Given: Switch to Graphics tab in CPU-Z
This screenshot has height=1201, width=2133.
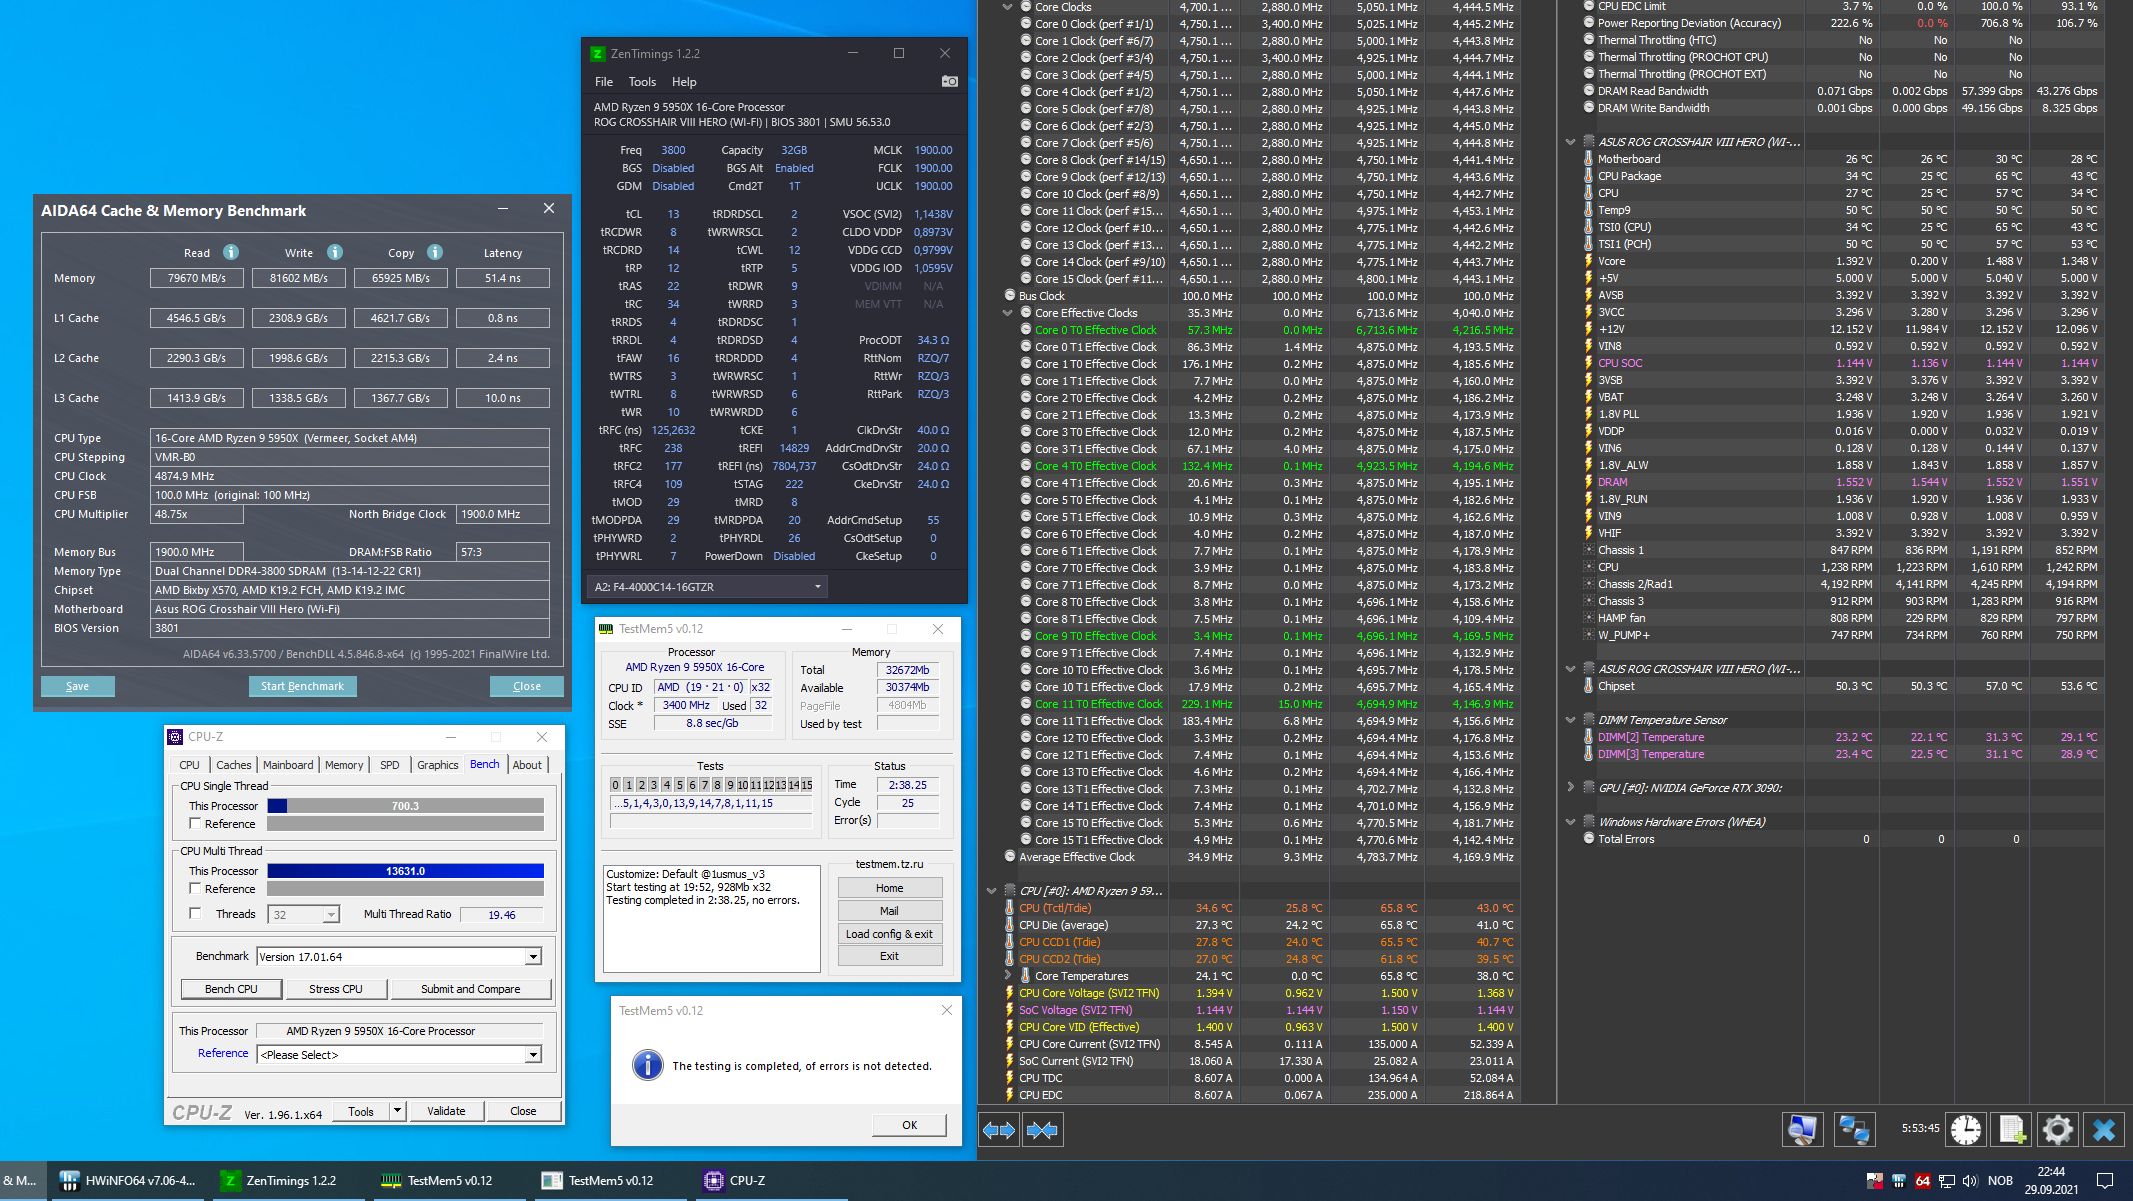Looking at the screenshot, I should [x=438, y=765].
